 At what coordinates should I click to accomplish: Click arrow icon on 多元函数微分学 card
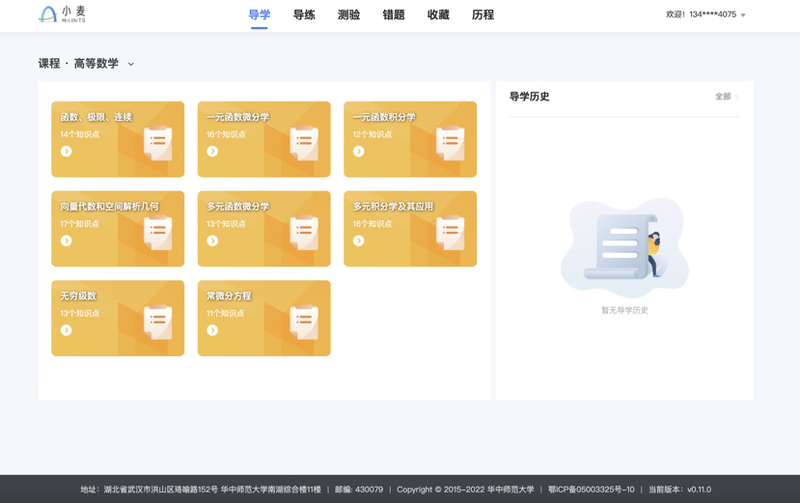pos(212,241)
